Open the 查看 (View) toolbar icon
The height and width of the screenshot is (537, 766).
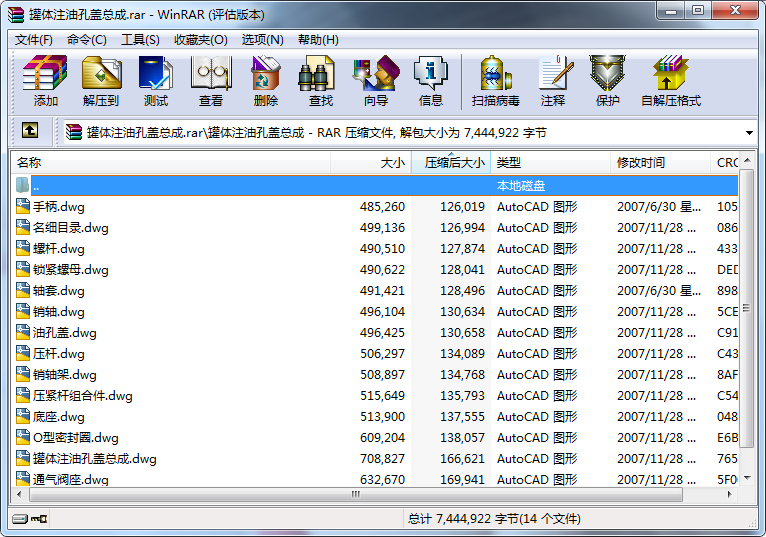tap(211, 73)
